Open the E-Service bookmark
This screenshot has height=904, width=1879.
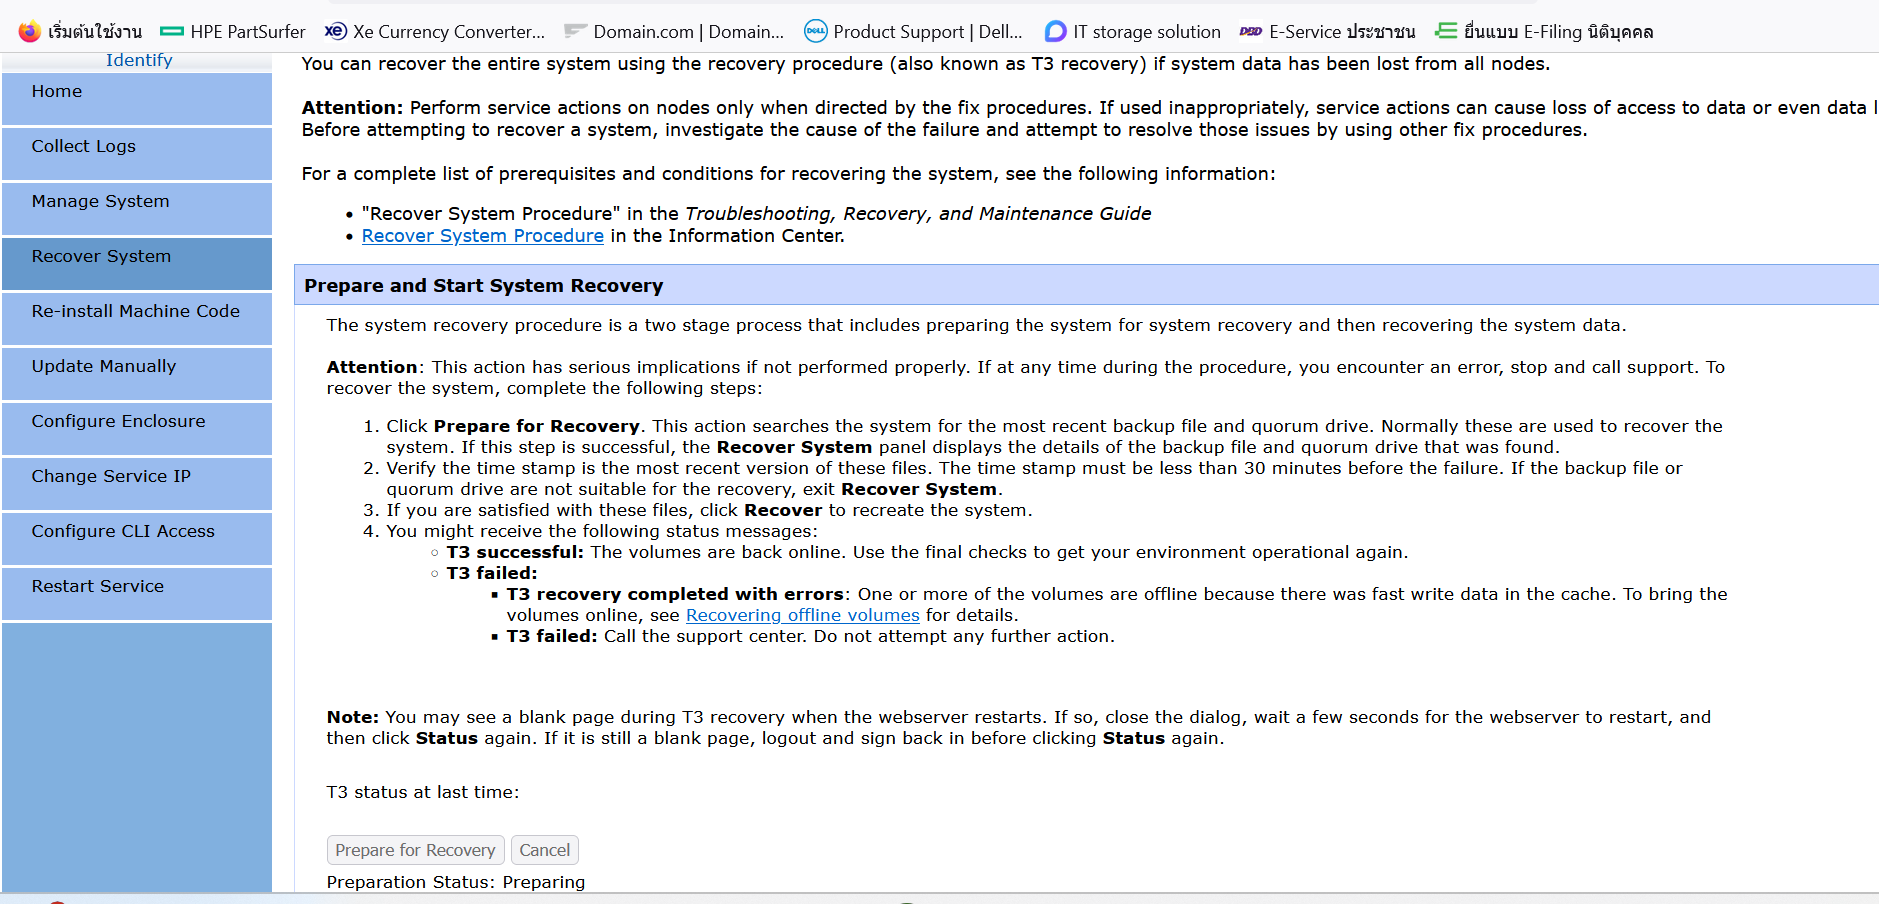[1327, 32]
